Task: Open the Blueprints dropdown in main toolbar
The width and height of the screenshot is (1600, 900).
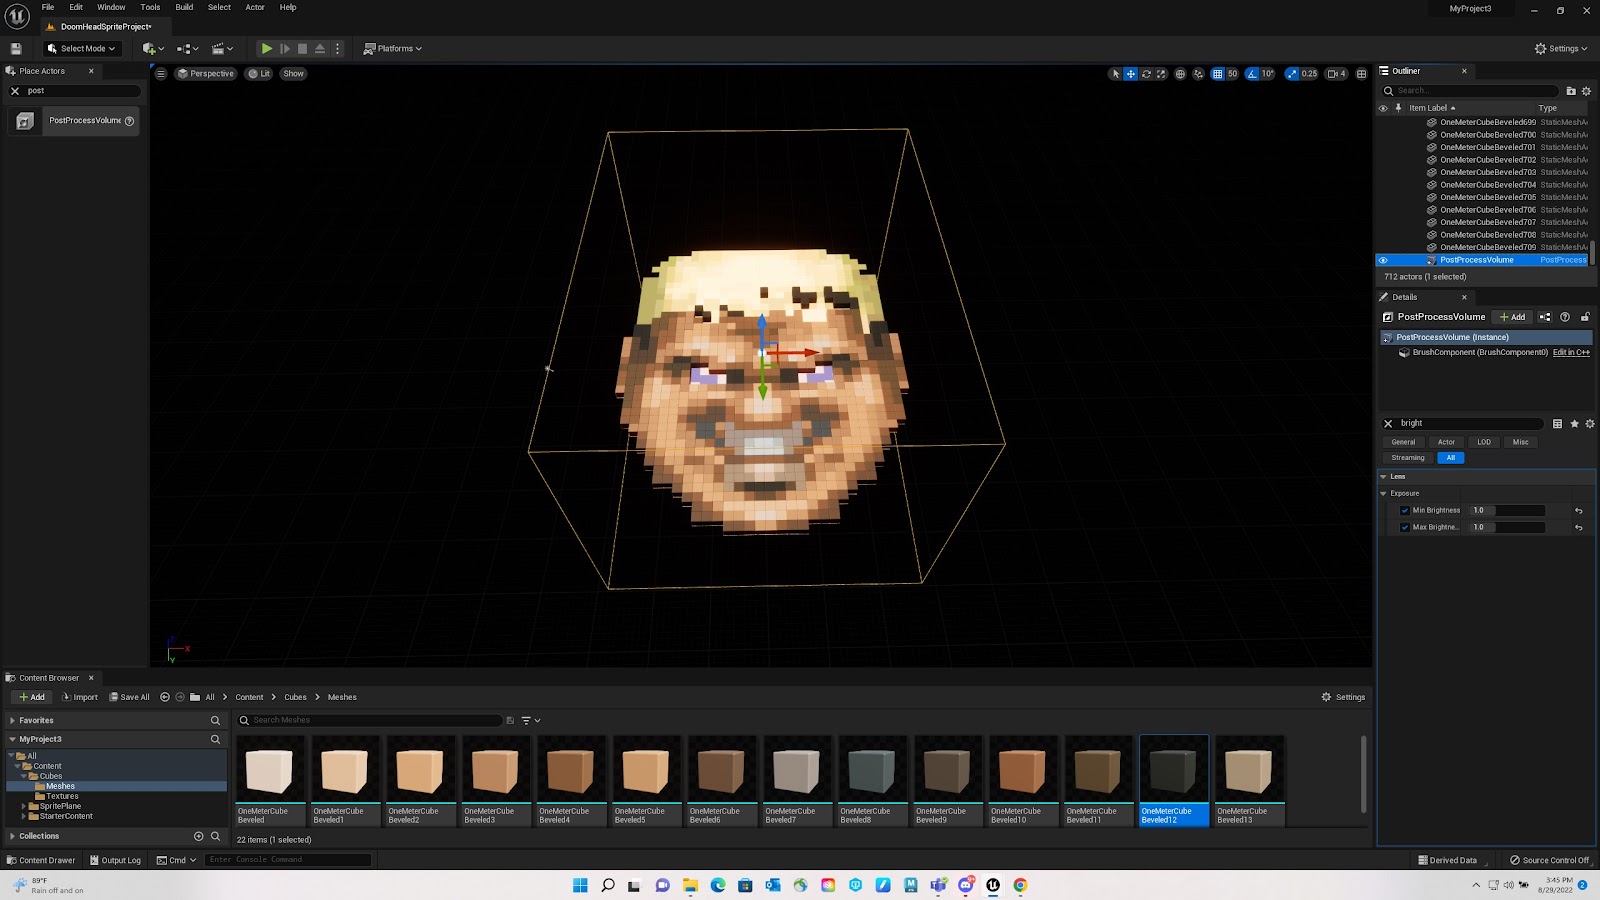Action: pos(187,48)
